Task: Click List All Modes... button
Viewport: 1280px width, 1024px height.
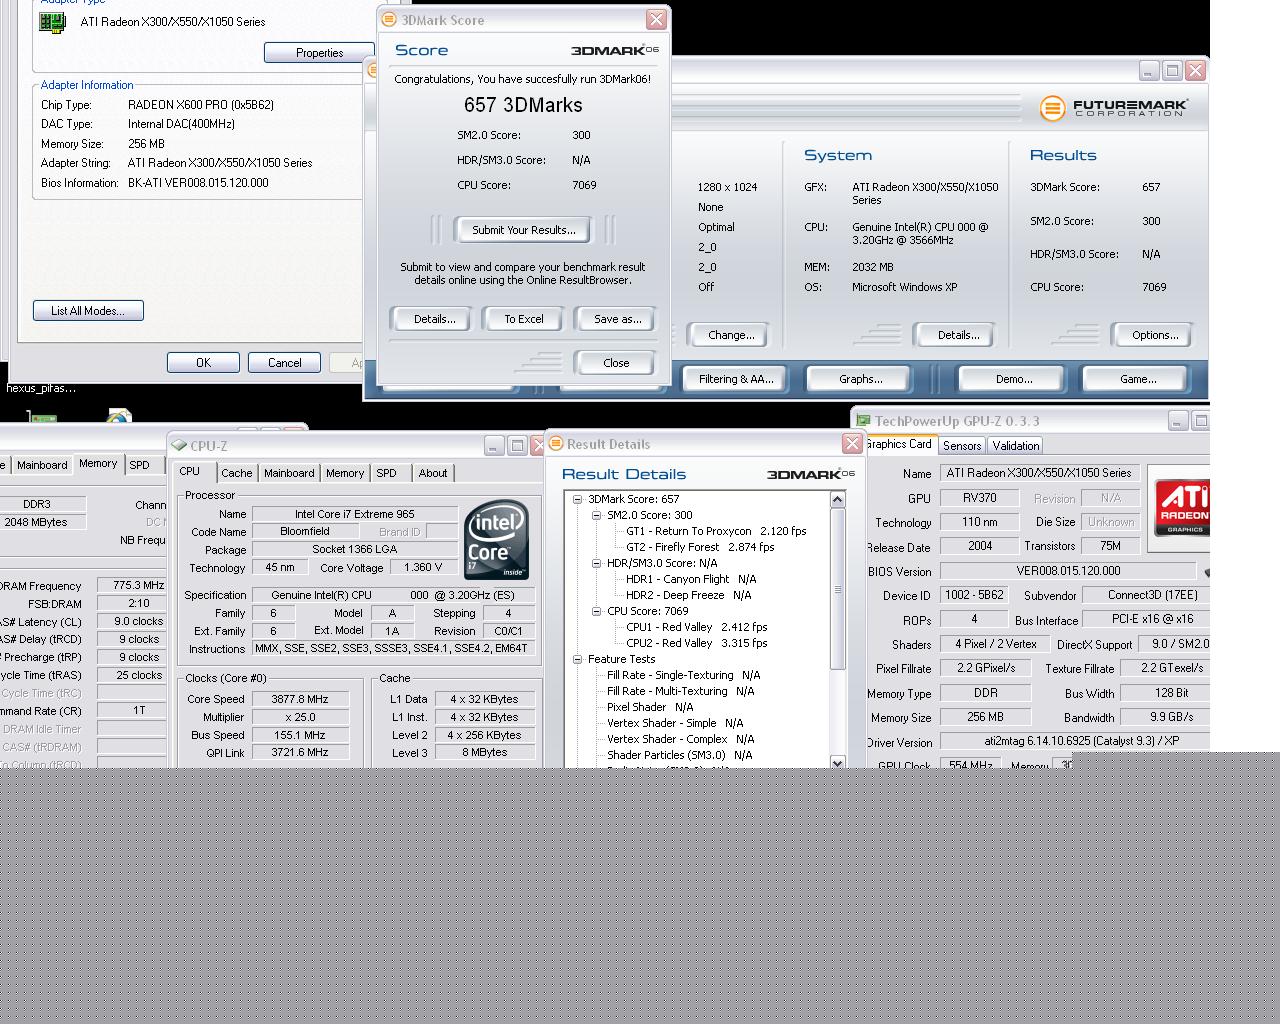Action: 88,311
